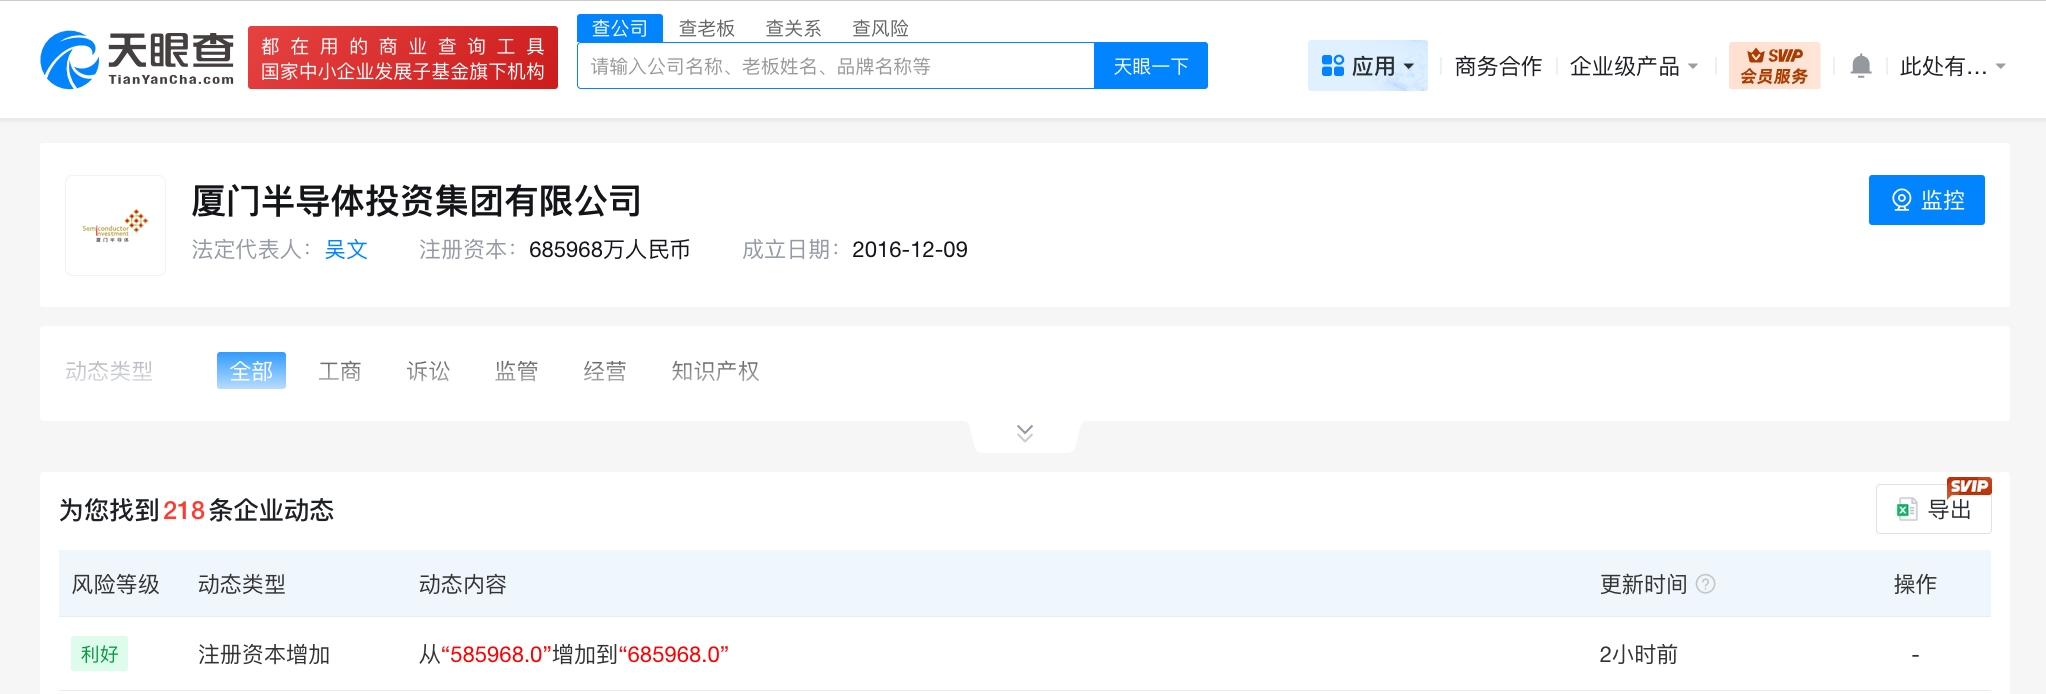Select the 查公司 search tab
The width and height of the screenshot is (2046, 694).
tap(620, 28)
